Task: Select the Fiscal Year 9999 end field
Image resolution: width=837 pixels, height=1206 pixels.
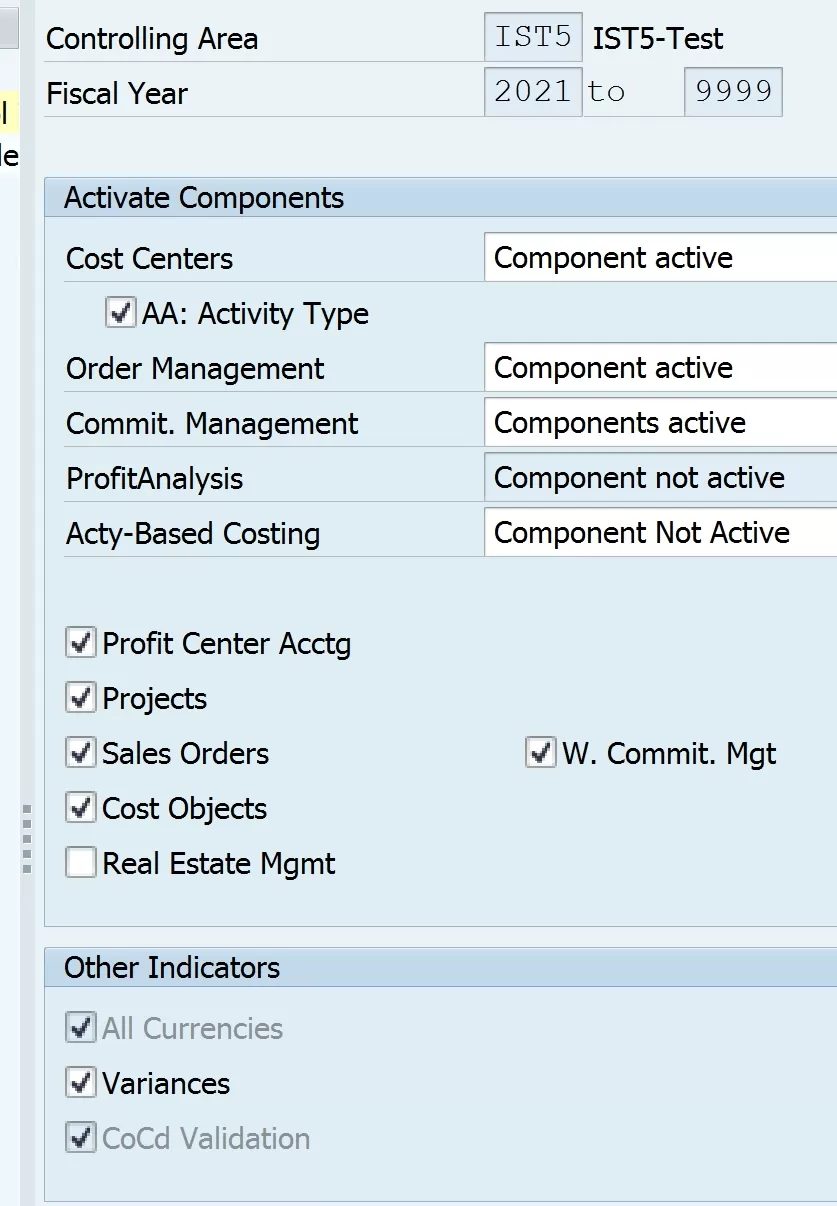Action: (733, 92)
